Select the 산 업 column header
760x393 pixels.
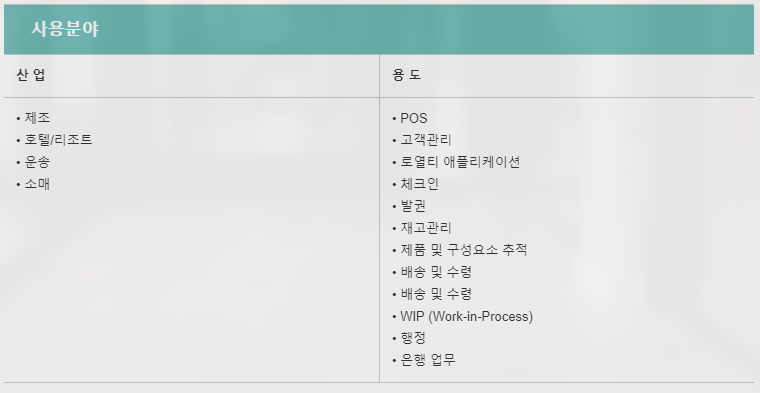31,75
